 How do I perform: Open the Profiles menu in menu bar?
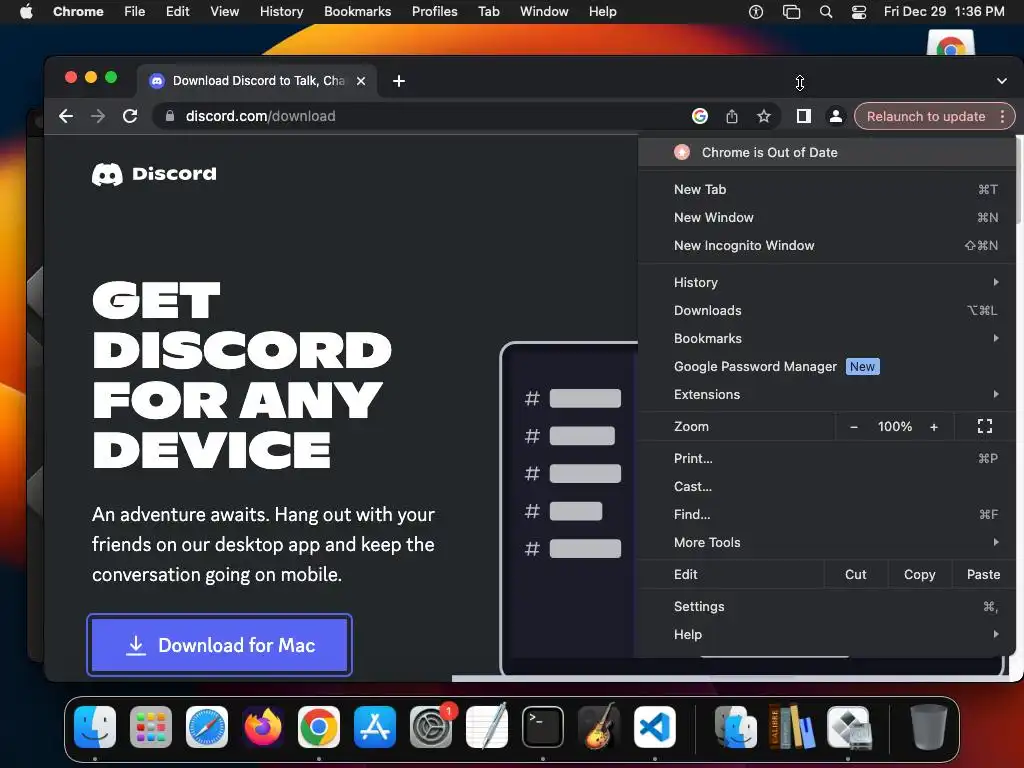pos(434,12)
